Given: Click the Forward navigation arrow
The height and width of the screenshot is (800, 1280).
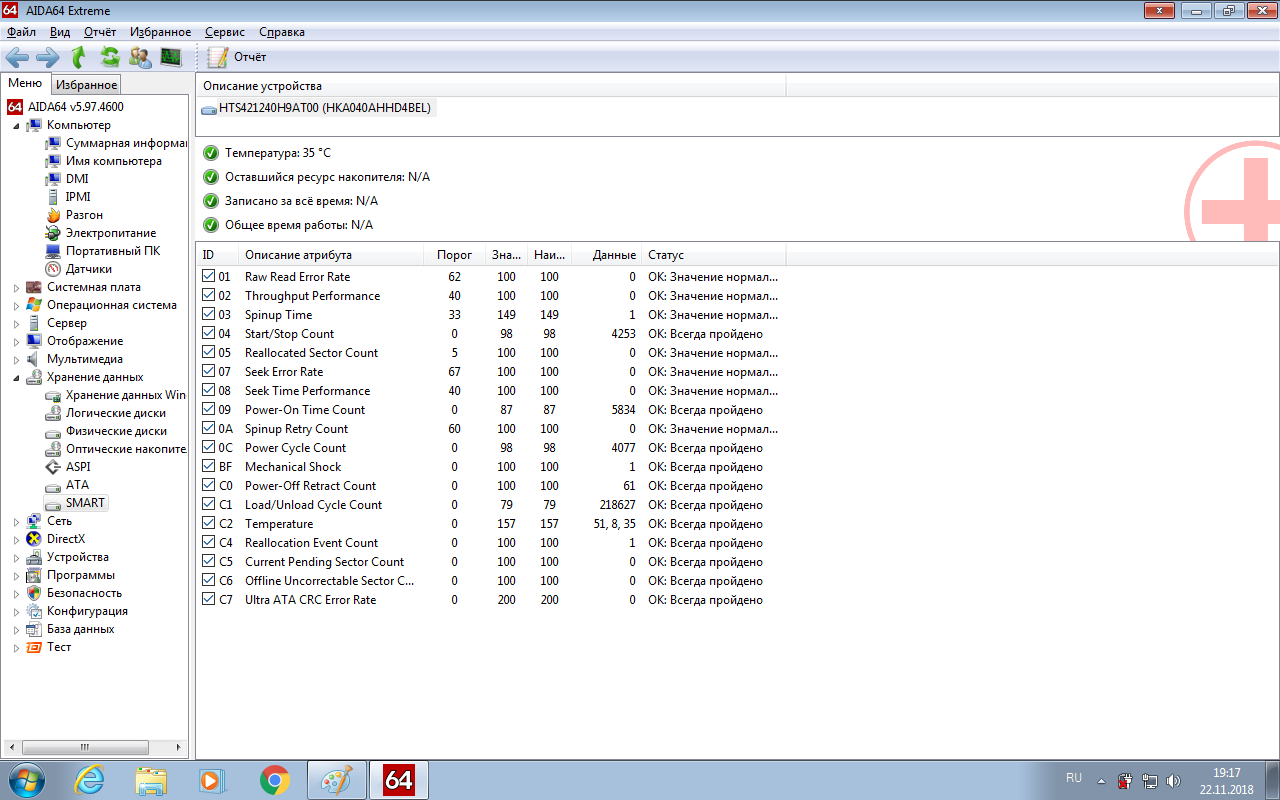Looking at the screenshot, I should pos(48,57).
